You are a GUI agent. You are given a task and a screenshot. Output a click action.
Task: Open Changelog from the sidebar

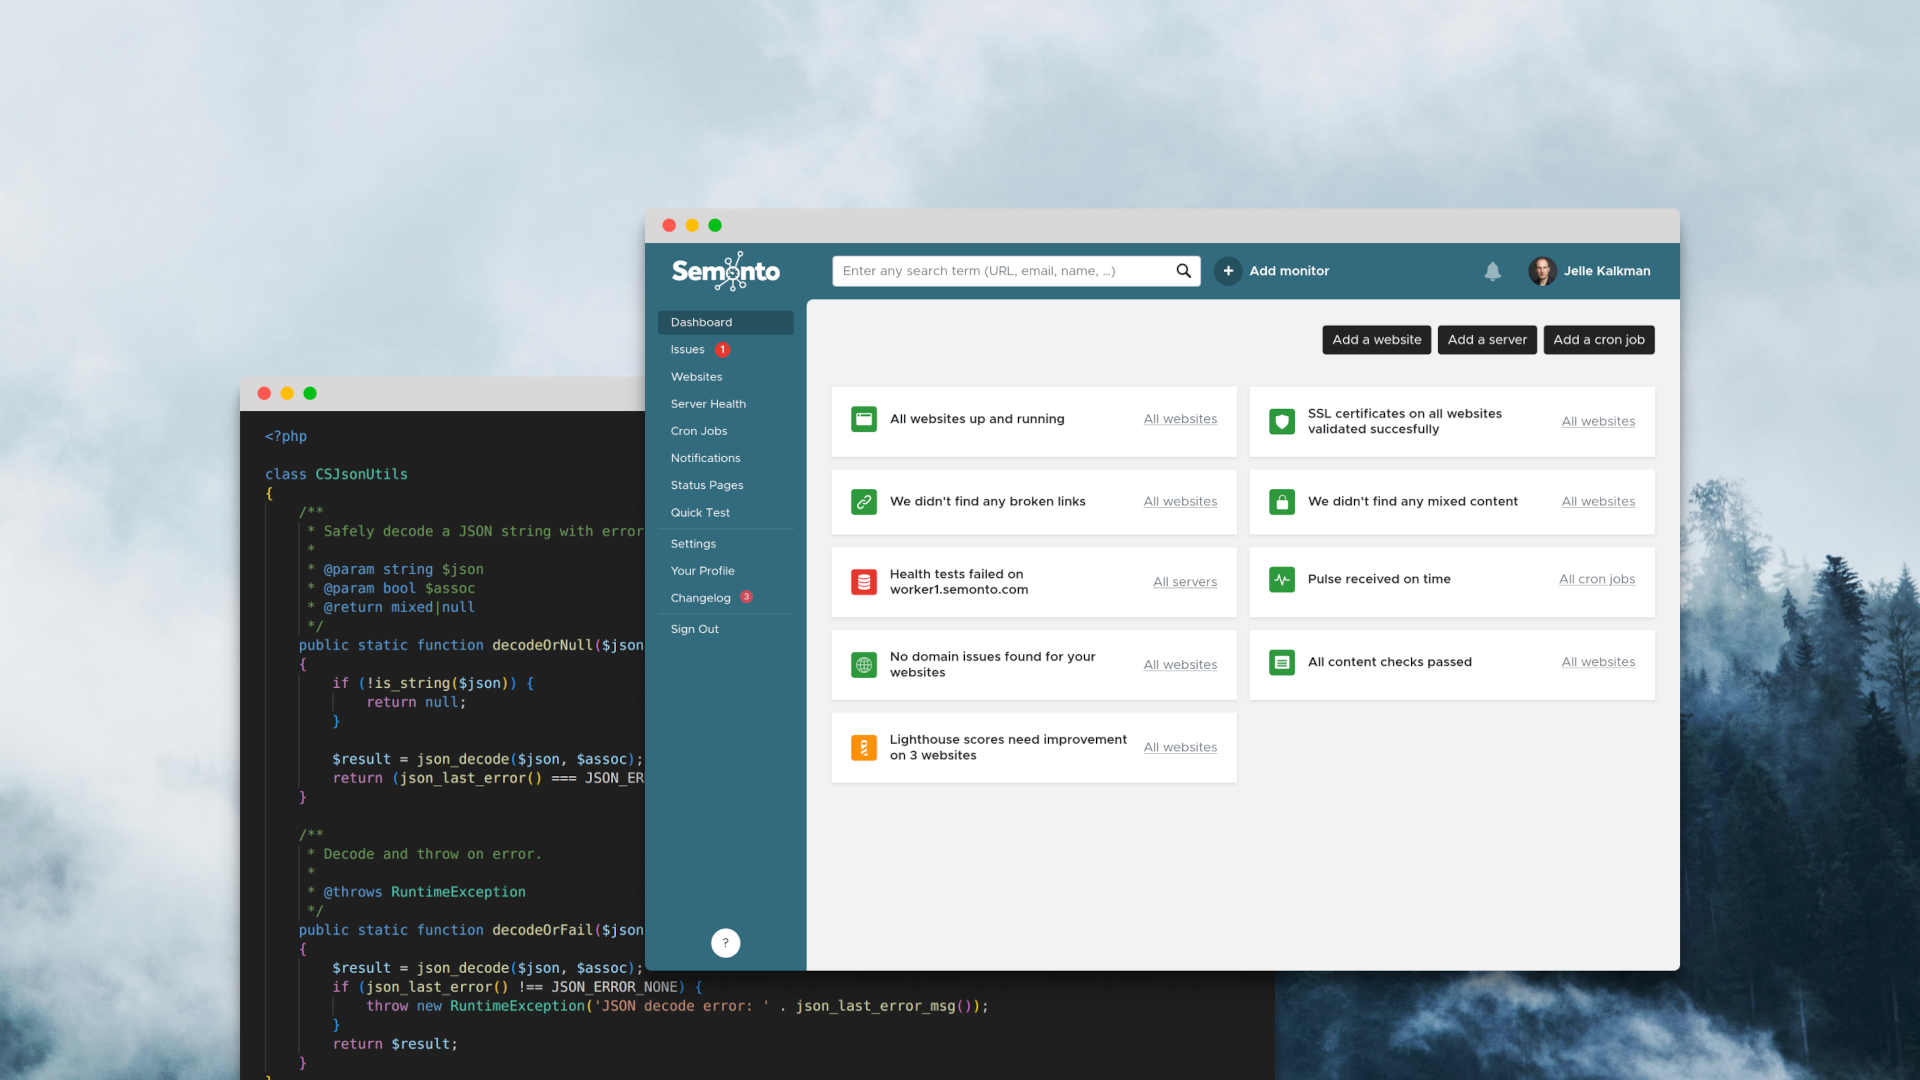pos(700,598)
